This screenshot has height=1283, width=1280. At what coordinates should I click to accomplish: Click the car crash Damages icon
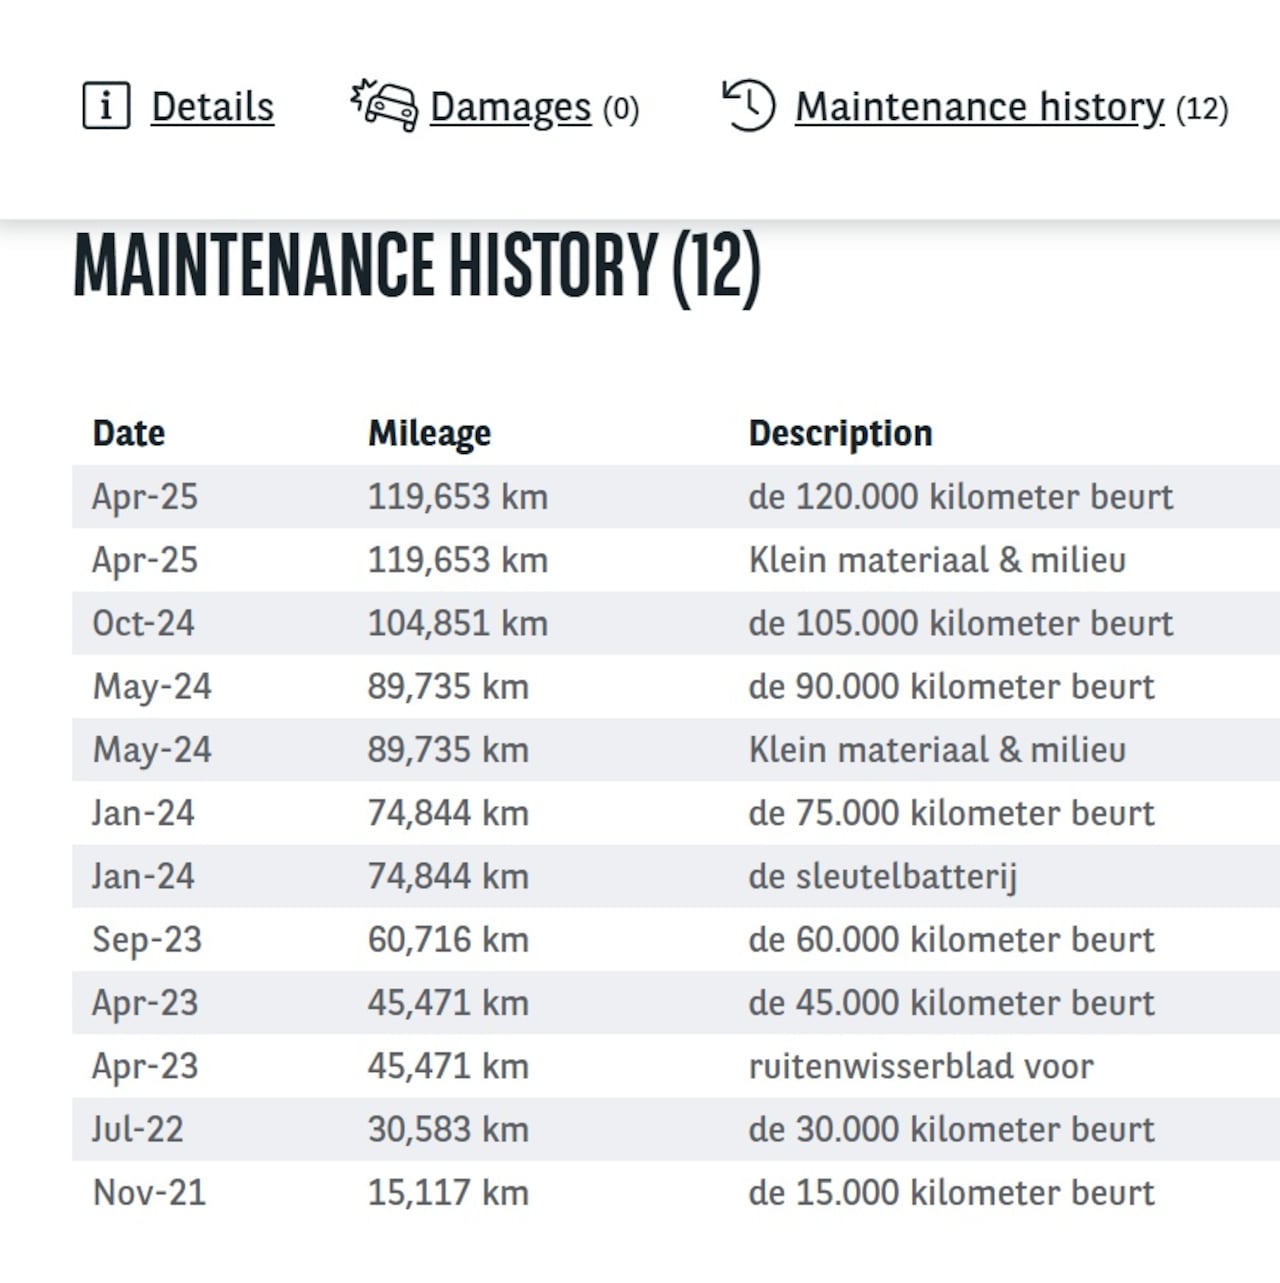(385, 105)
